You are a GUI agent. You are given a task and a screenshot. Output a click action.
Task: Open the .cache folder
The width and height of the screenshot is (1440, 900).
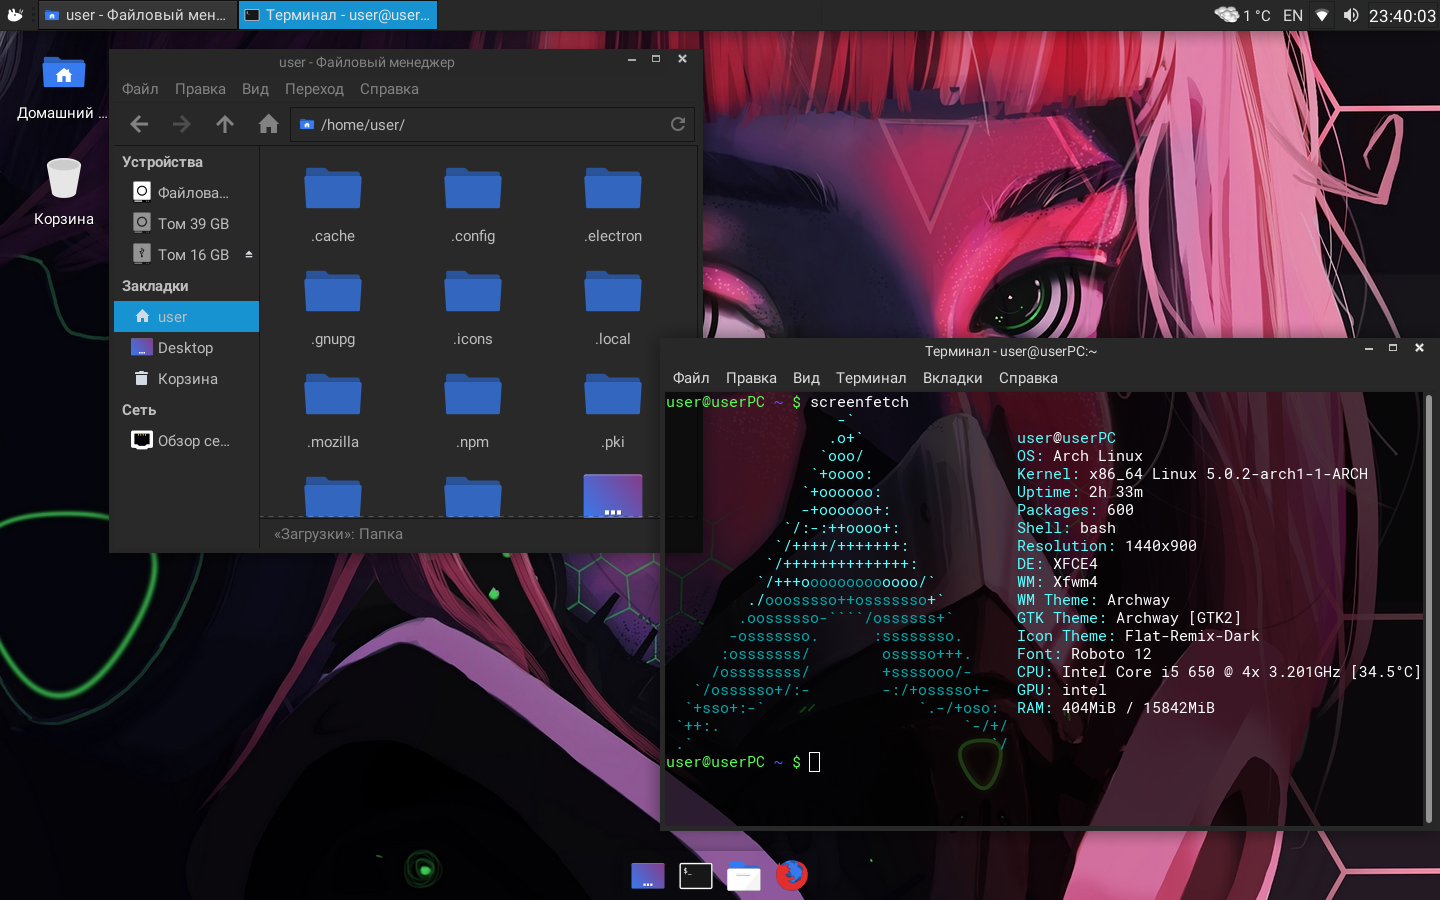click(333, 206)
